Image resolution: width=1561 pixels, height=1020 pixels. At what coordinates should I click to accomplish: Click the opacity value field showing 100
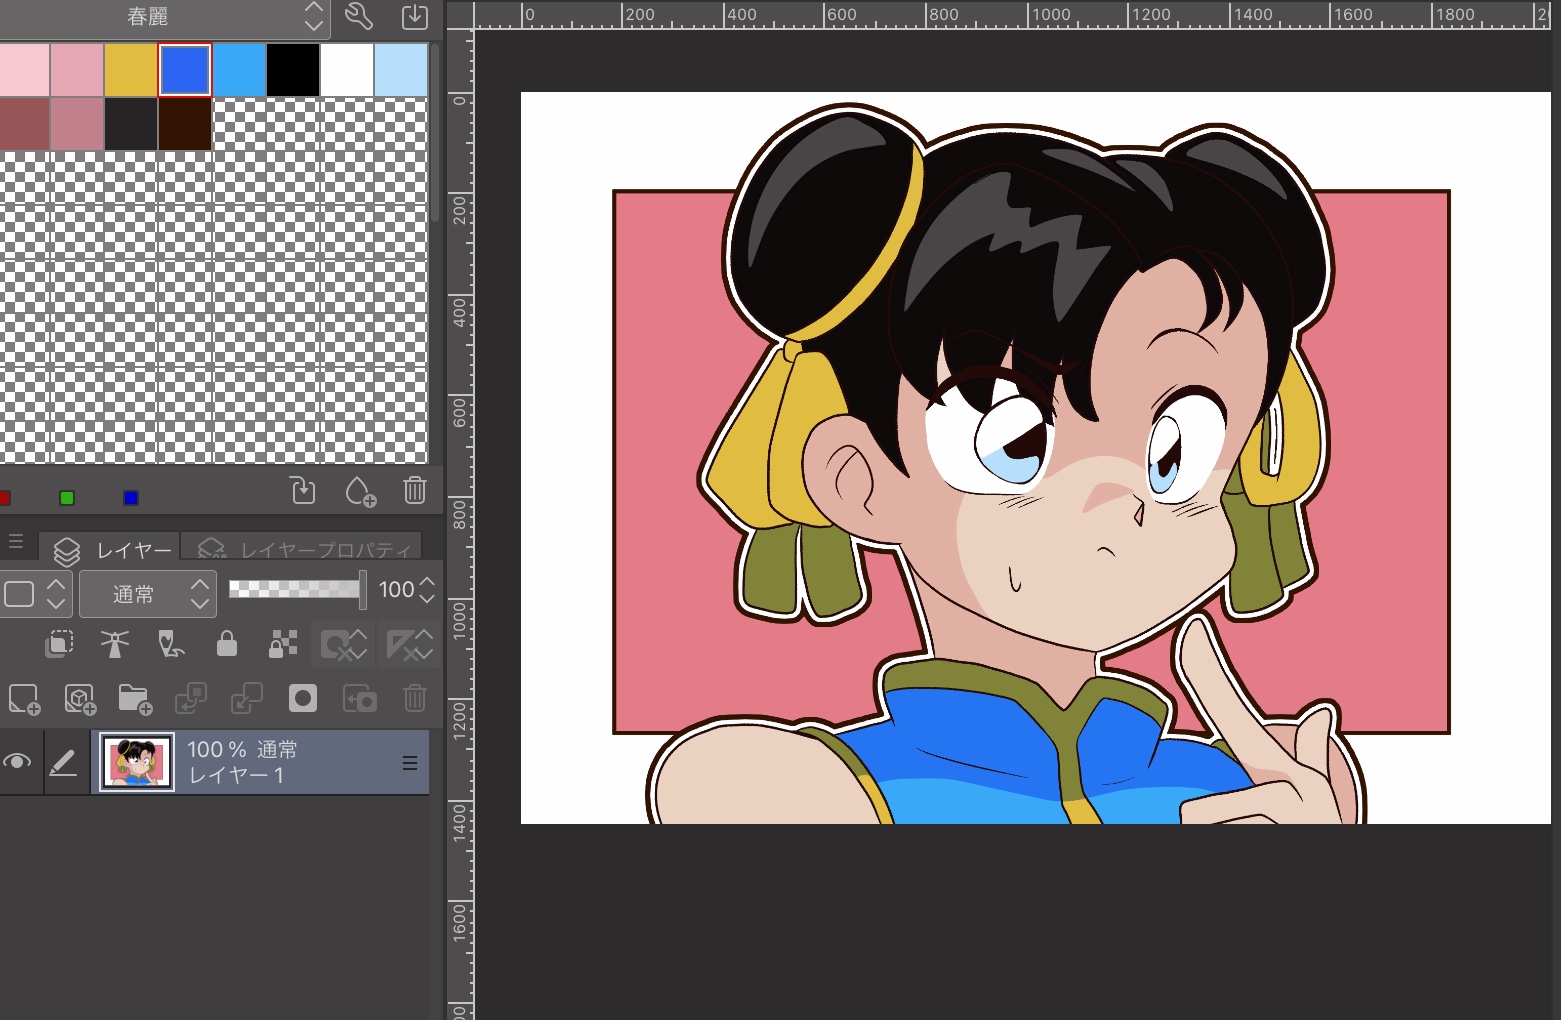coord(397,590)
